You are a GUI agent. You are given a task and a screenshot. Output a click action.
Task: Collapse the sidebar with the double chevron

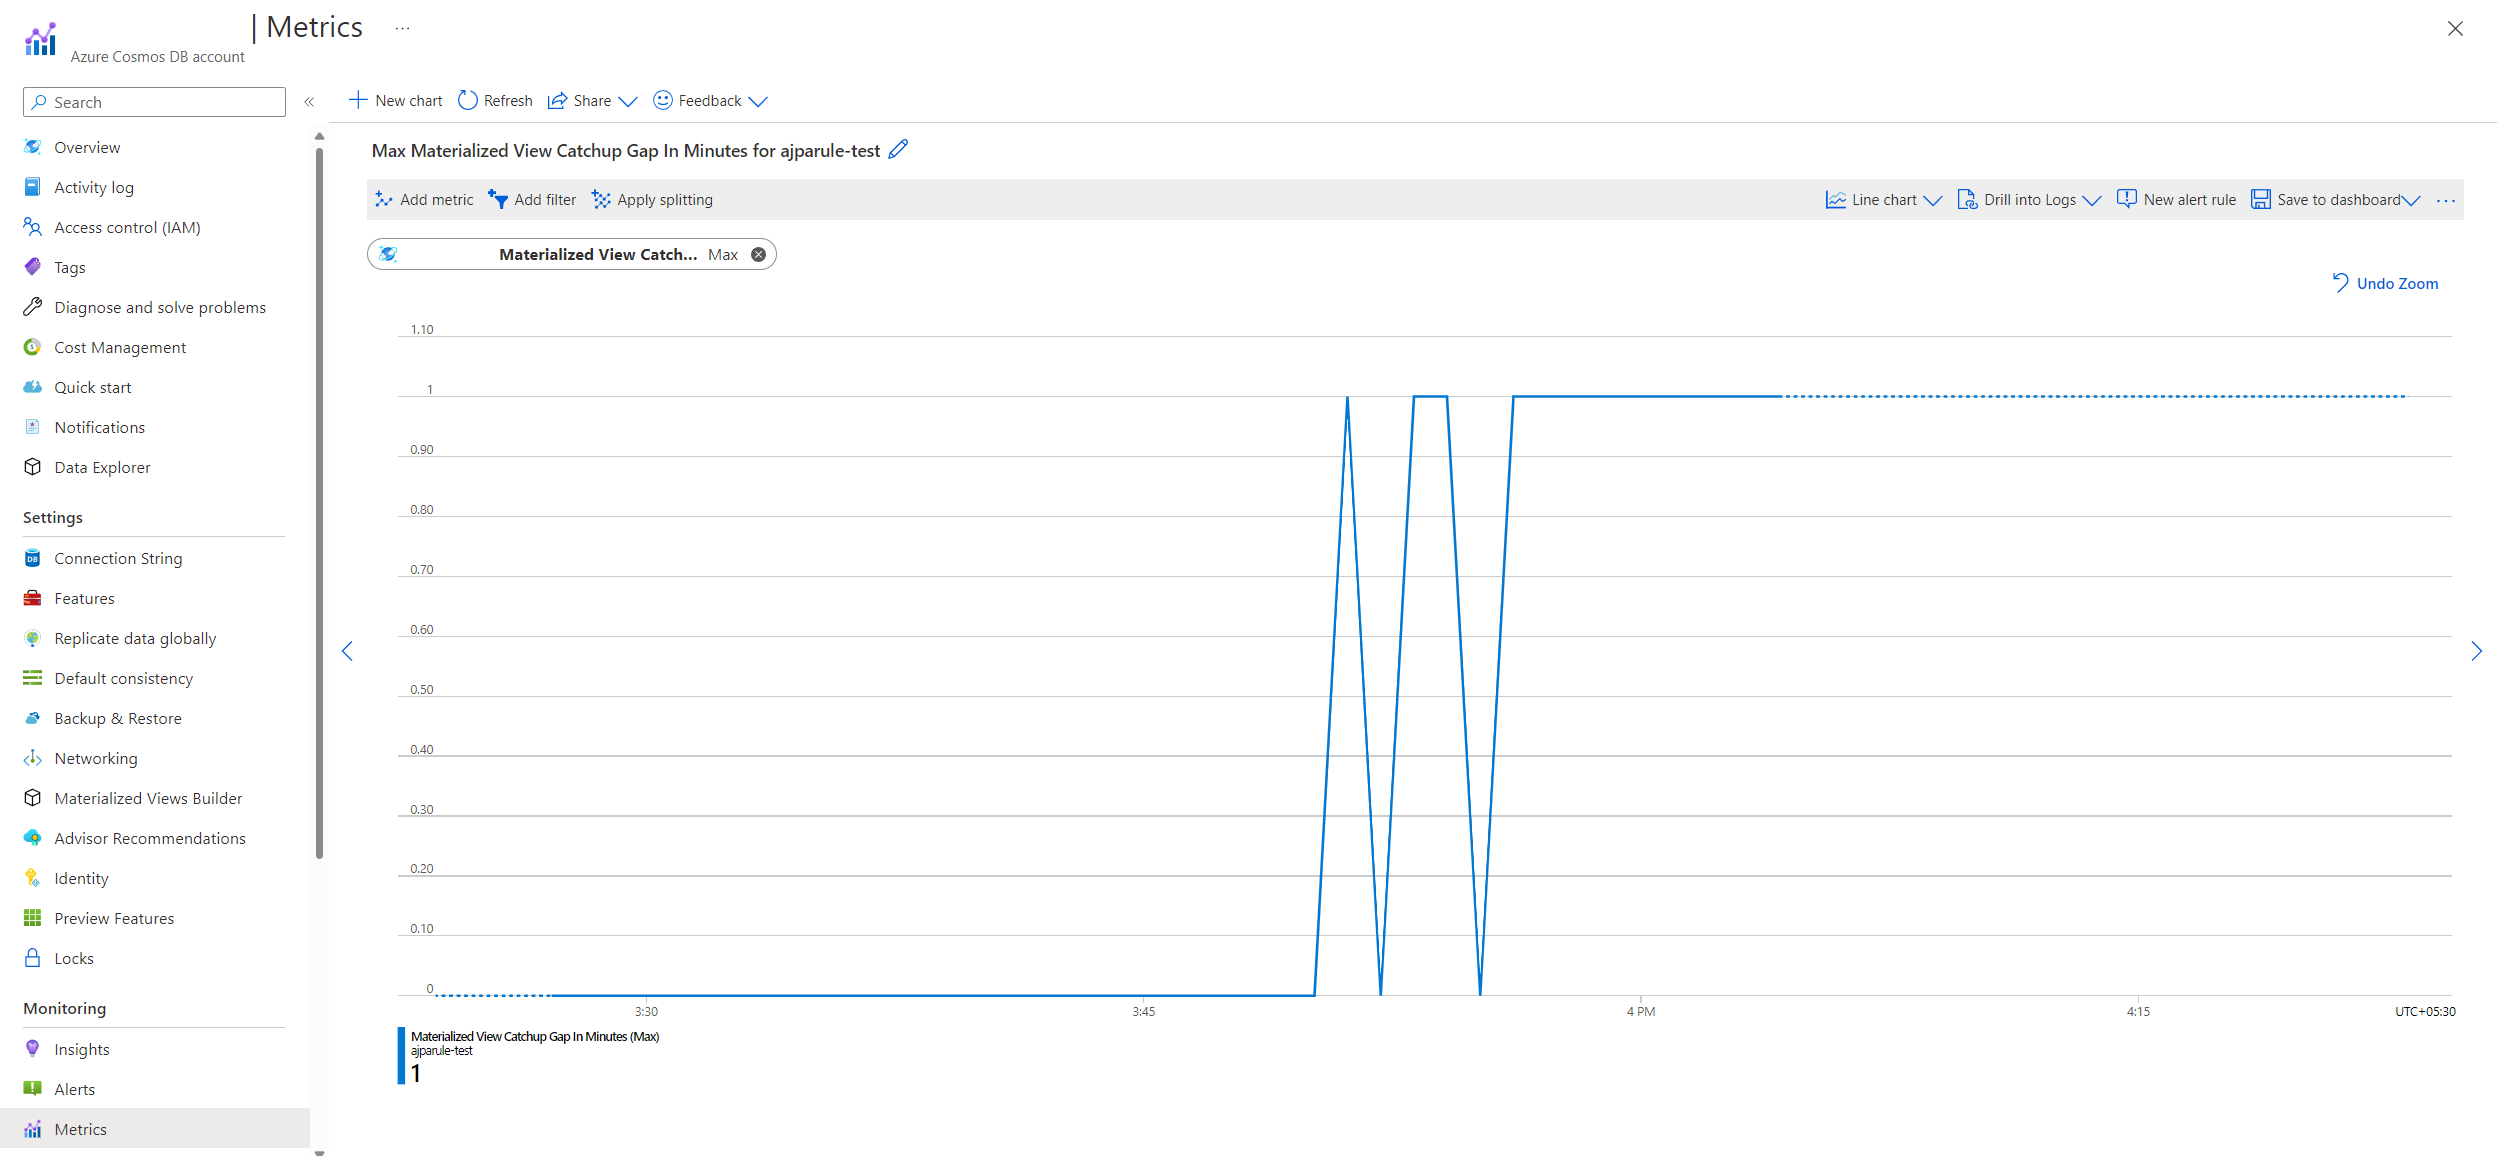[309, 102]
